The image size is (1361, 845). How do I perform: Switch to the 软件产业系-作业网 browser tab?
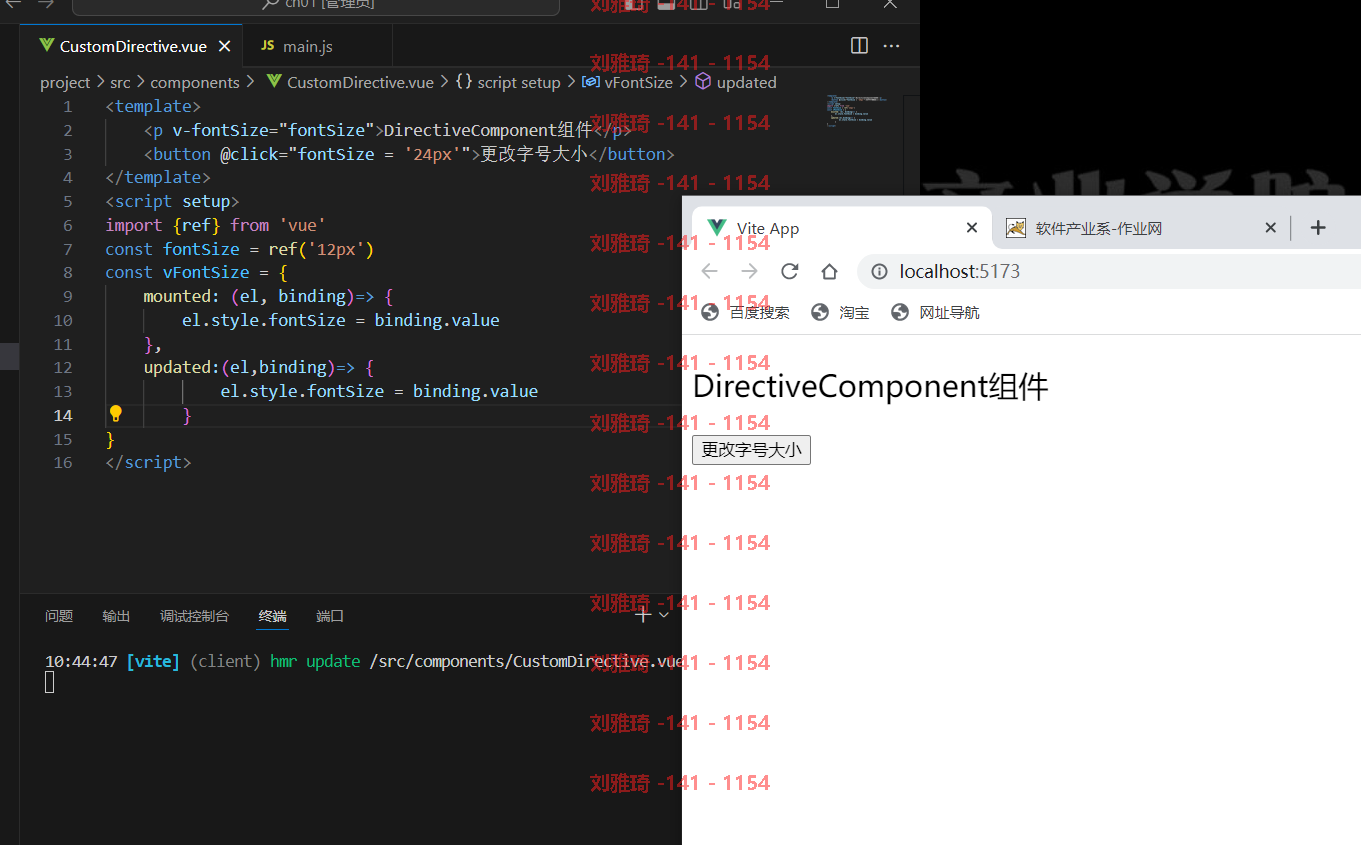click(1141, 228)
